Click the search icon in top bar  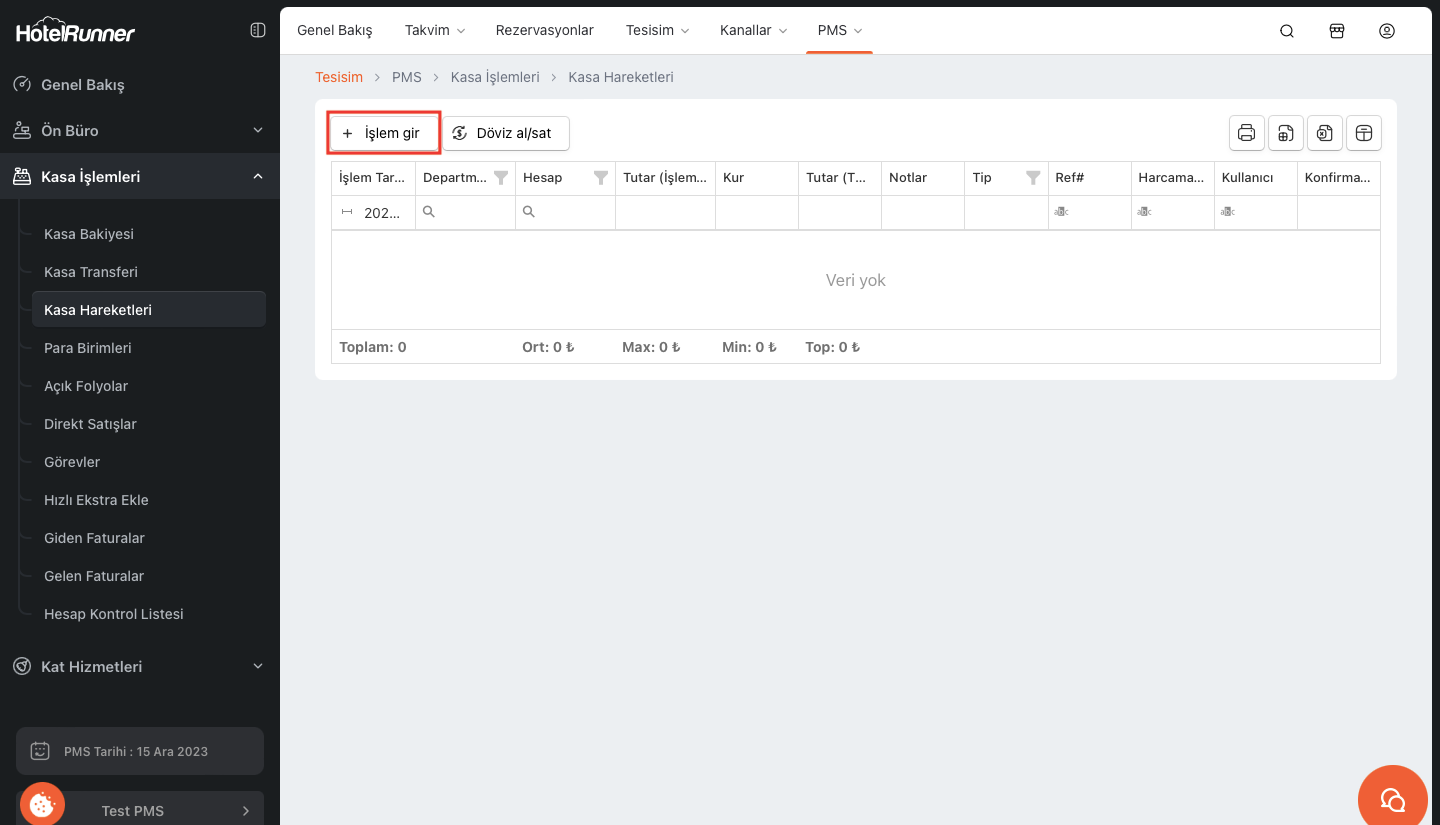tap(1287, 31)
